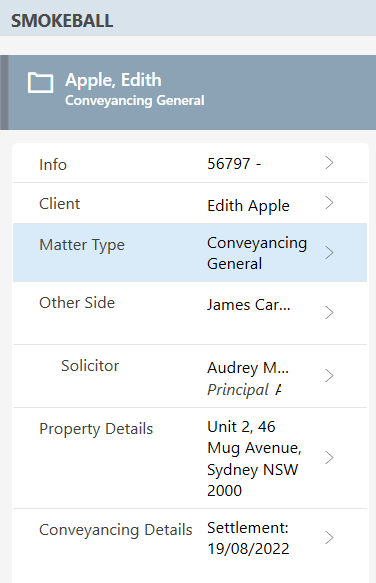Click the Audrey M... solicitor name

click(248, 368)
